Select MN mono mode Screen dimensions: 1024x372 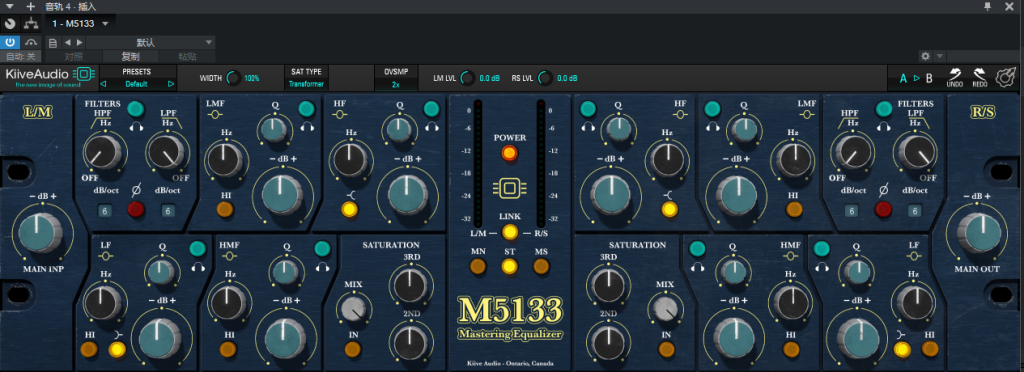(x=479, y=266)
